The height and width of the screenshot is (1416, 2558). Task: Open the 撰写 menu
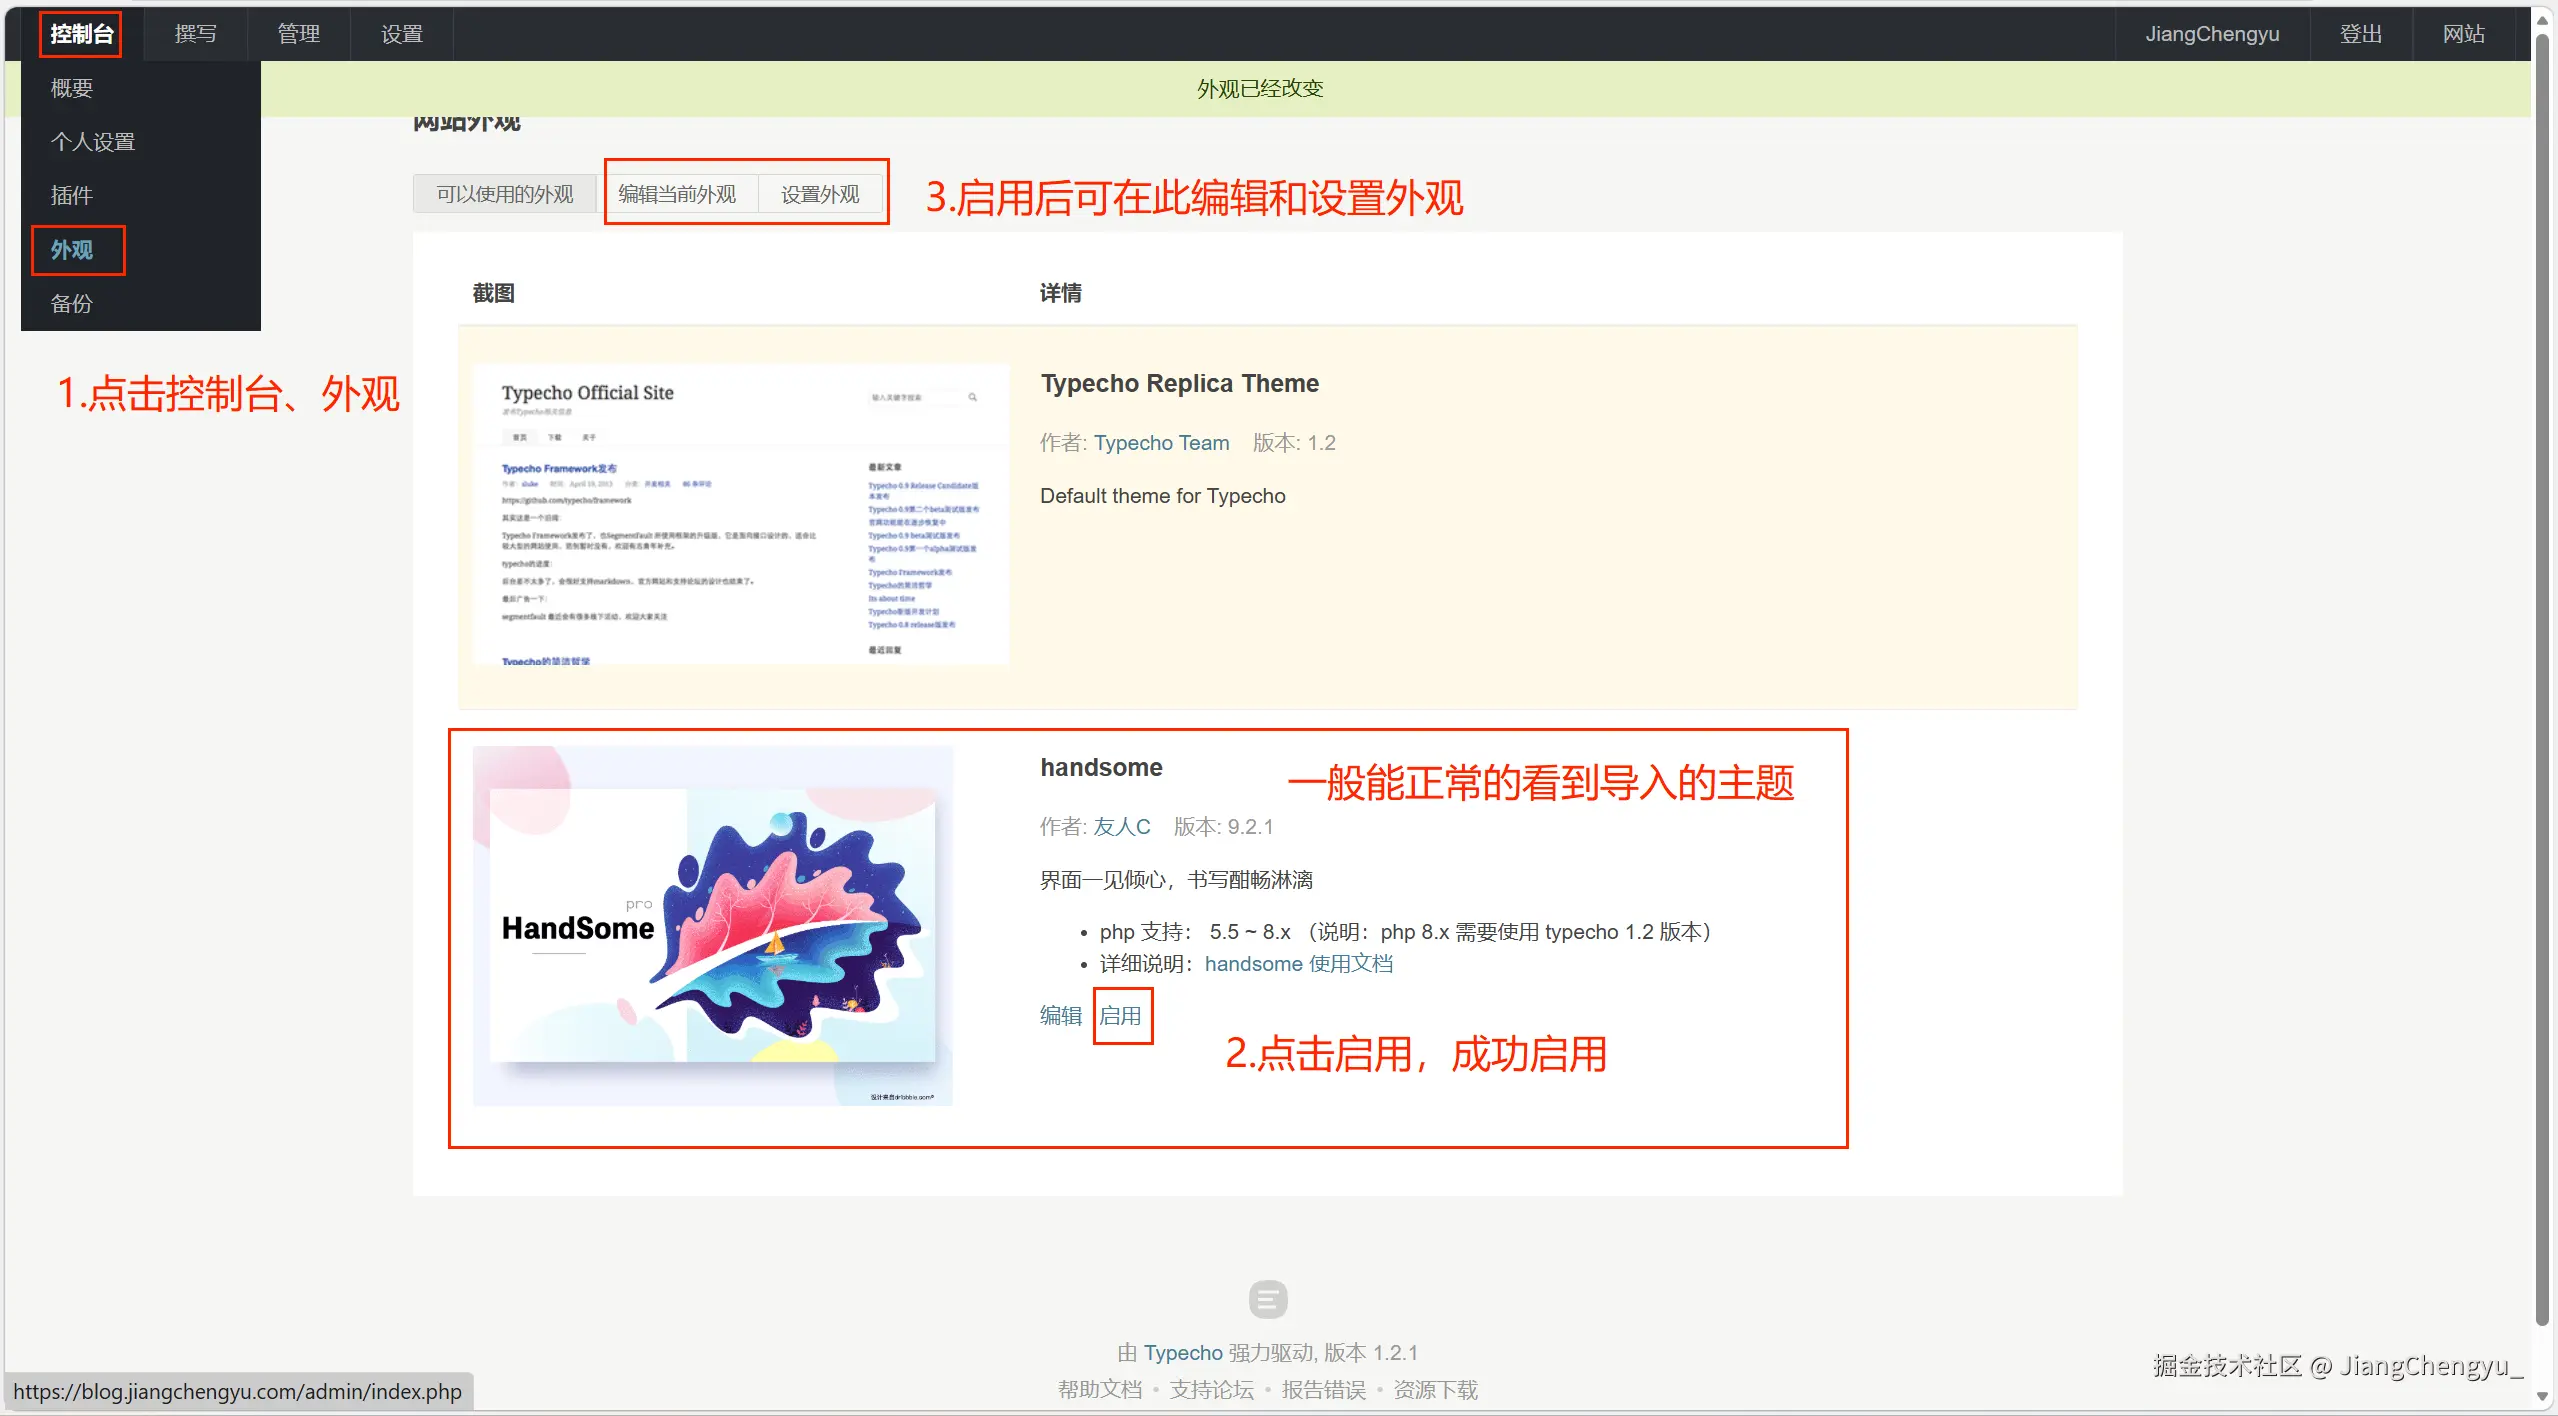[195, 34]
